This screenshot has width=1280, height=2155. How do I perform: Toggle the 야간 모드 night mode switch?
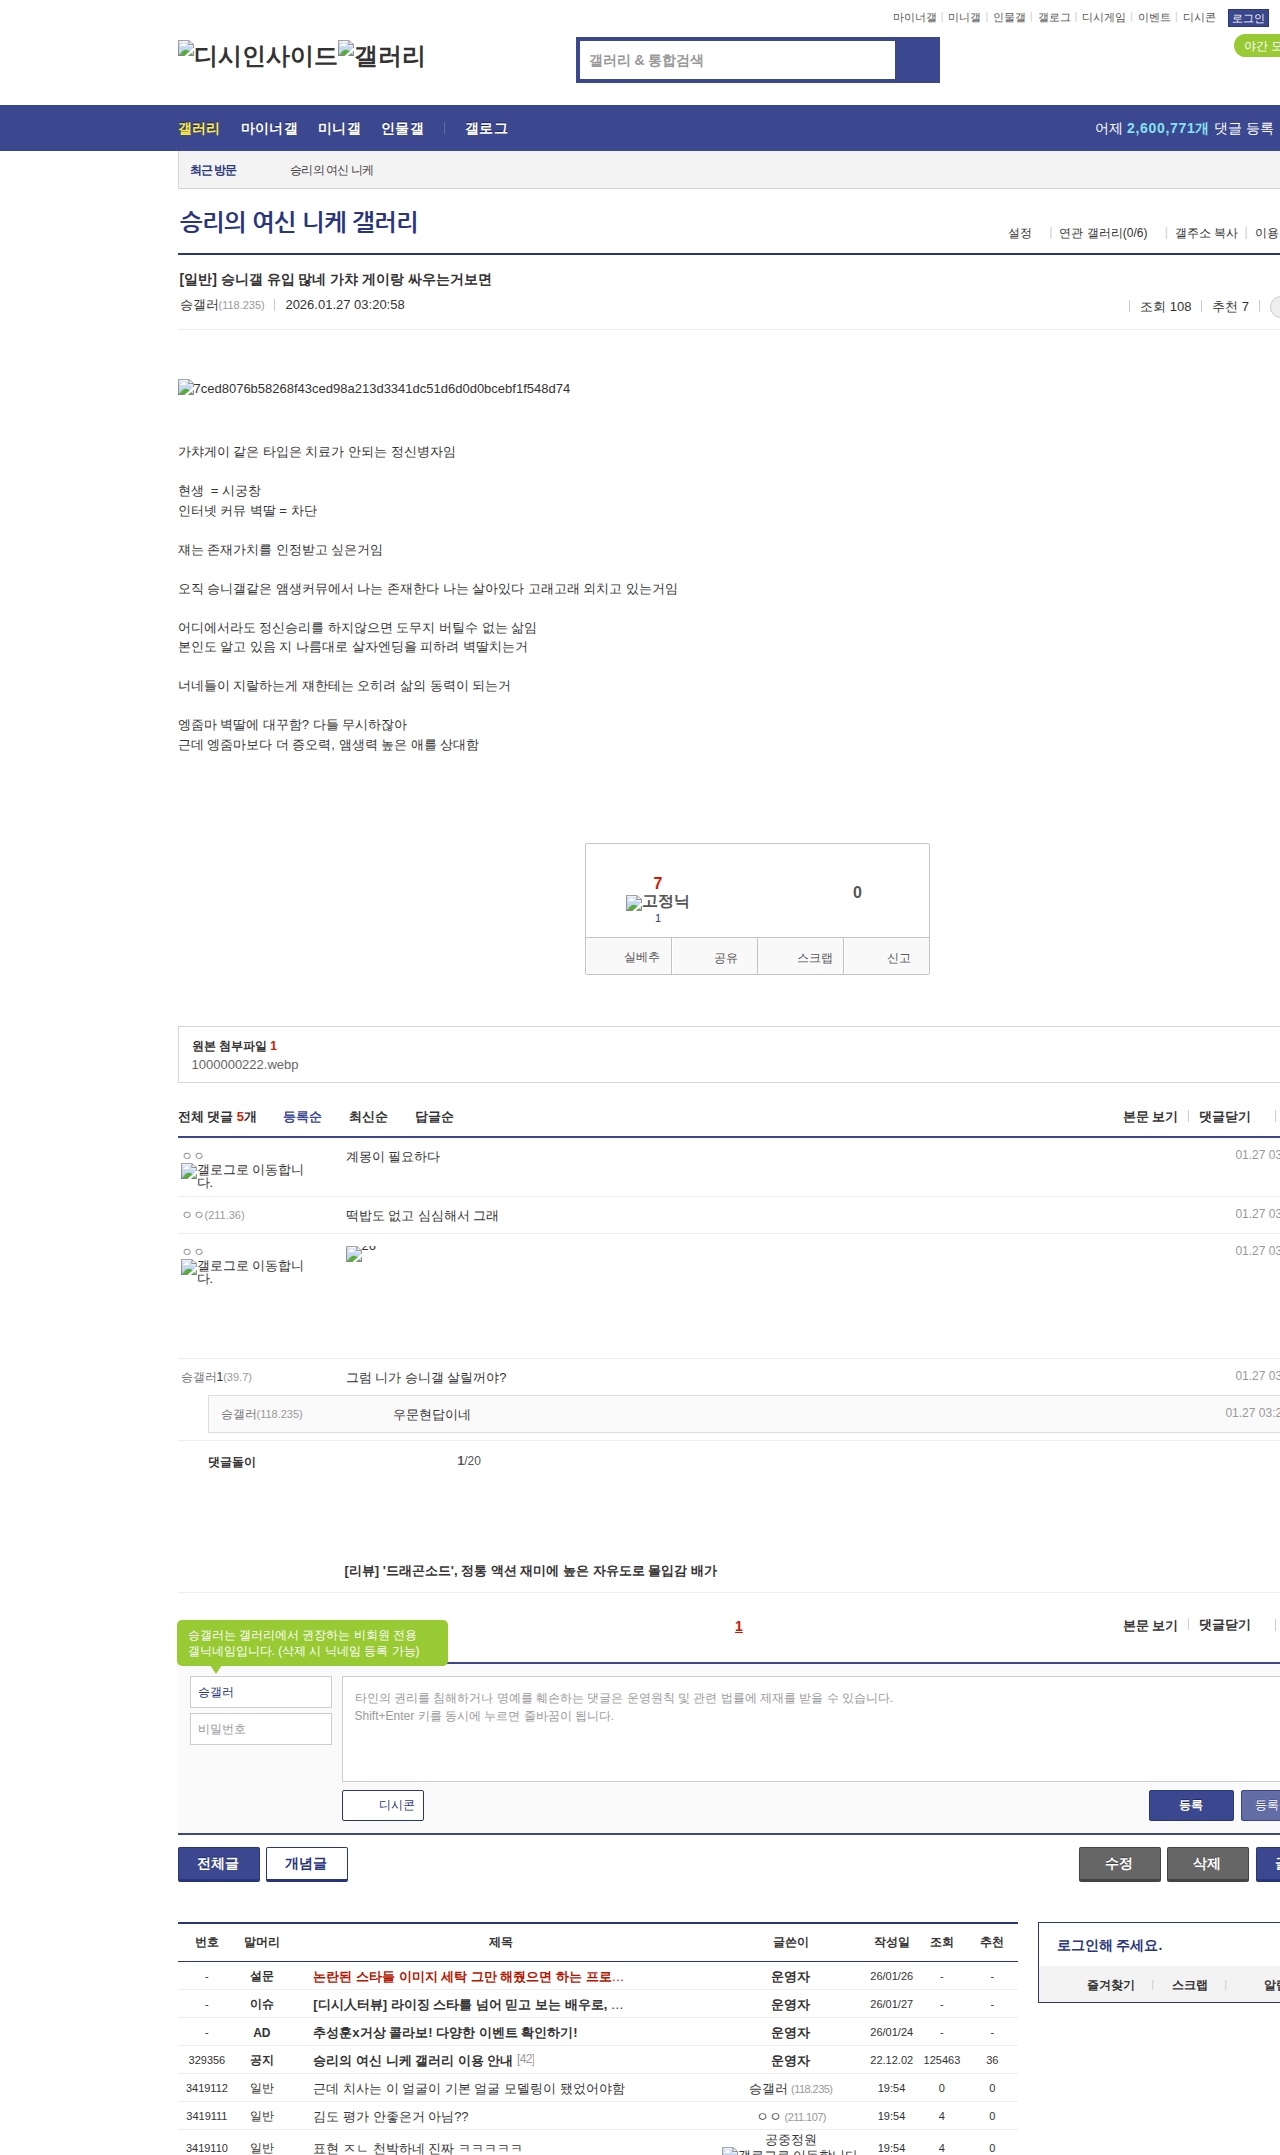pos(1258,46)
